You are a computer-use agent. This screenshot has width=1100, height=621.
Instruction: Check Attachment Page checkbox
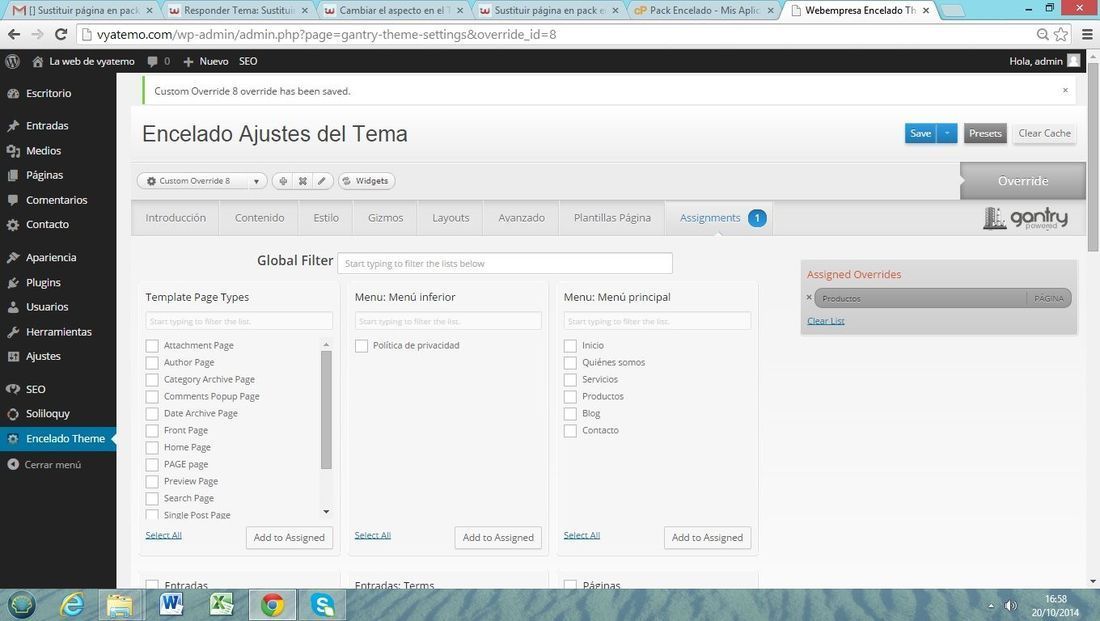[152, 346]
